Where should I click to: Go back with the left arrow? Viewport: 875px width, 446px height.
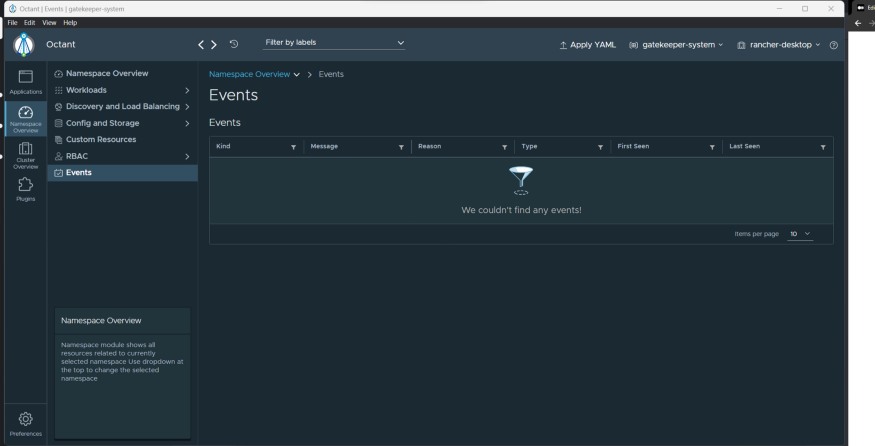pos(201,44)
